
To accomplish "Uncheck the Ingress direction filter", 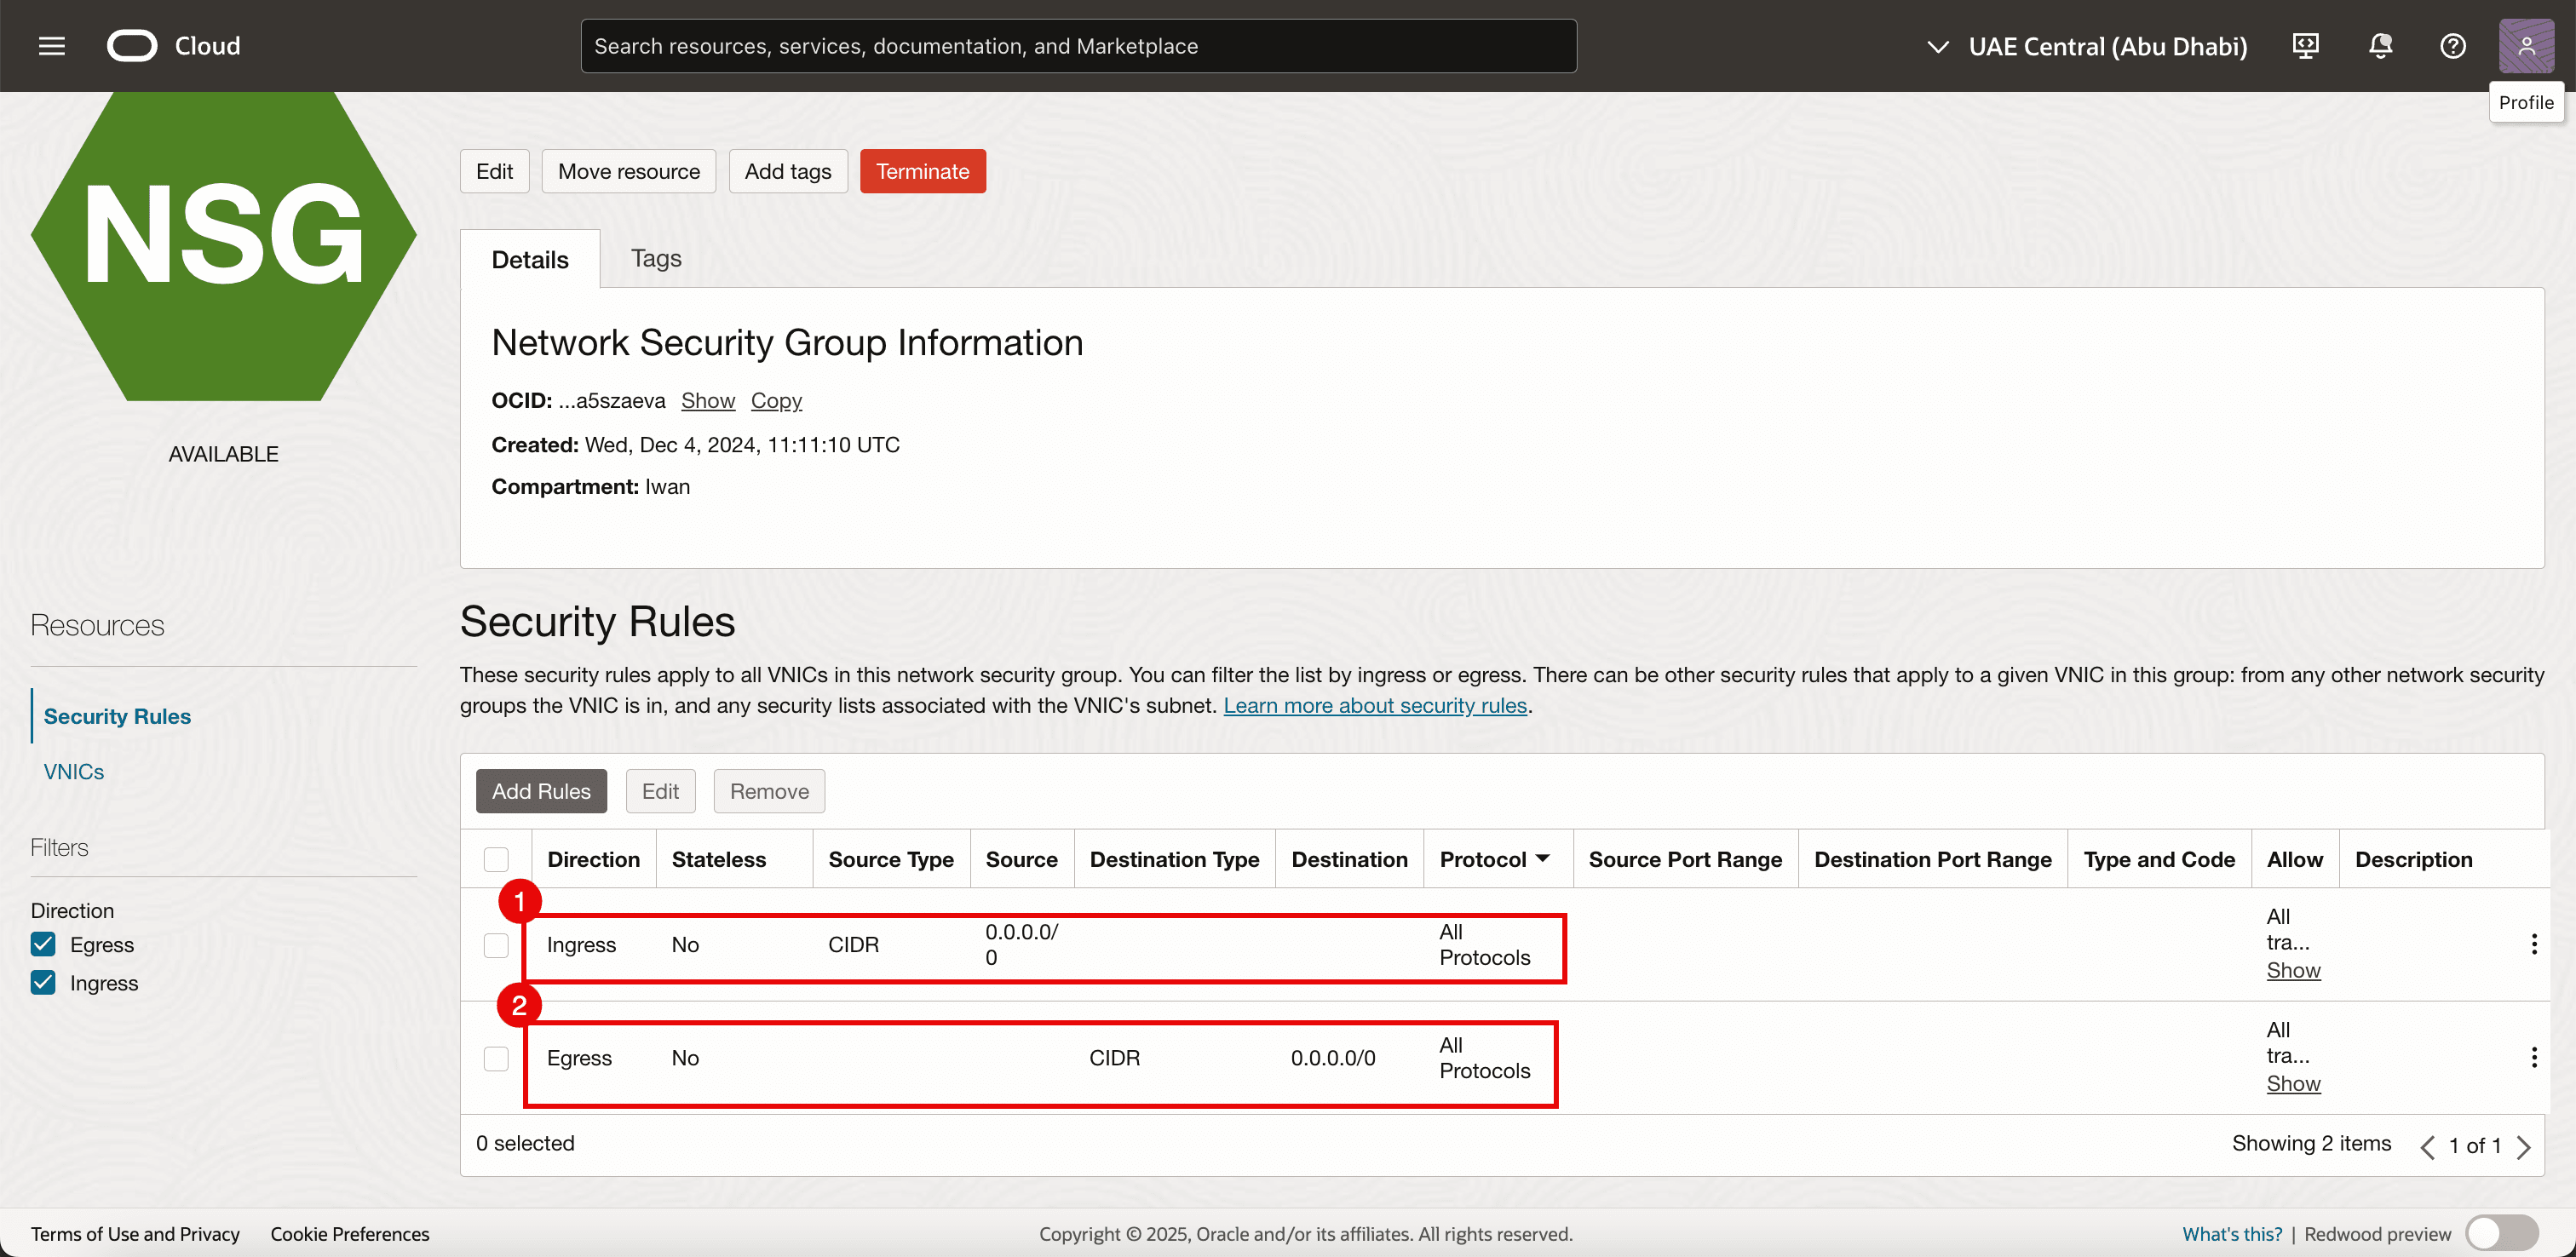I will coord(43,982).
